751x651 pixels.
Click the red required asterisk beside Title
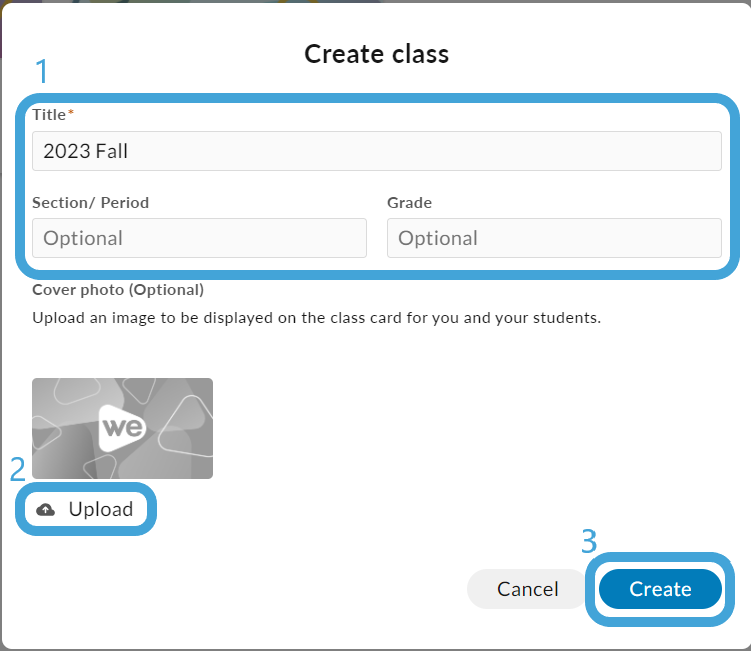pyautogui.click(x=70, y=112)
